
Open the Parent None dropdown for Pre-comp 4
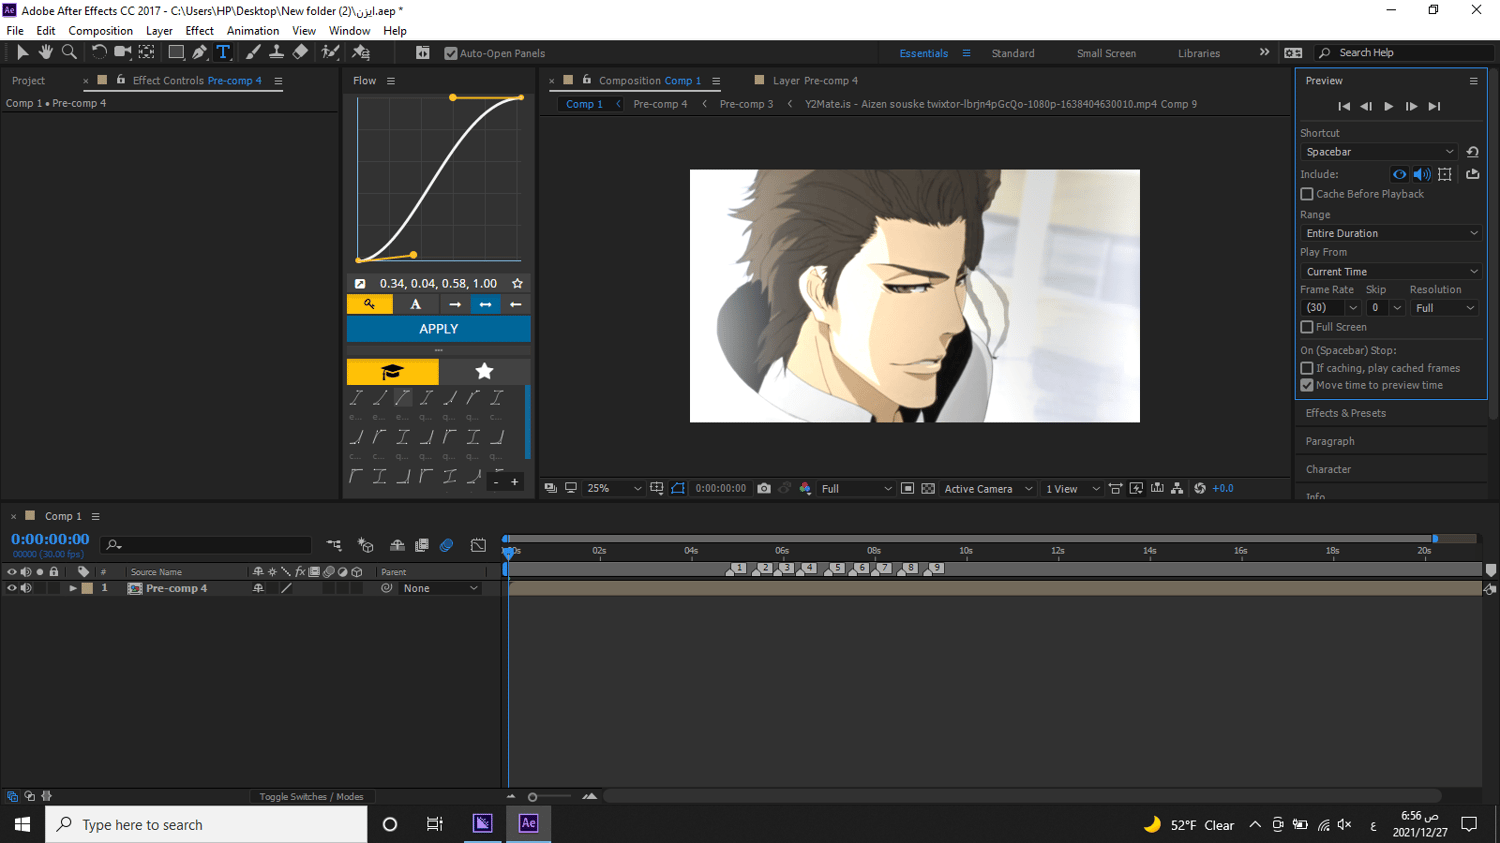440,589
